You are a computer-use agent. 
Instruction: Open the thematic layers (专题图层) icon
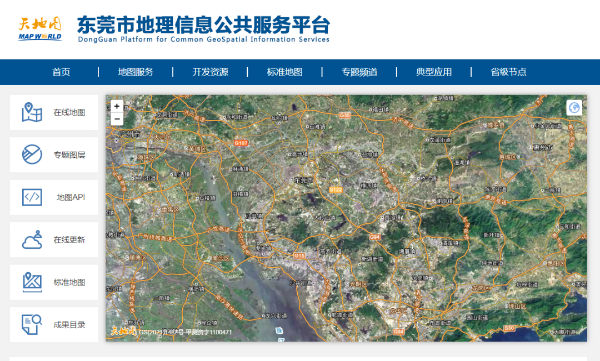(x=32, y=154)
